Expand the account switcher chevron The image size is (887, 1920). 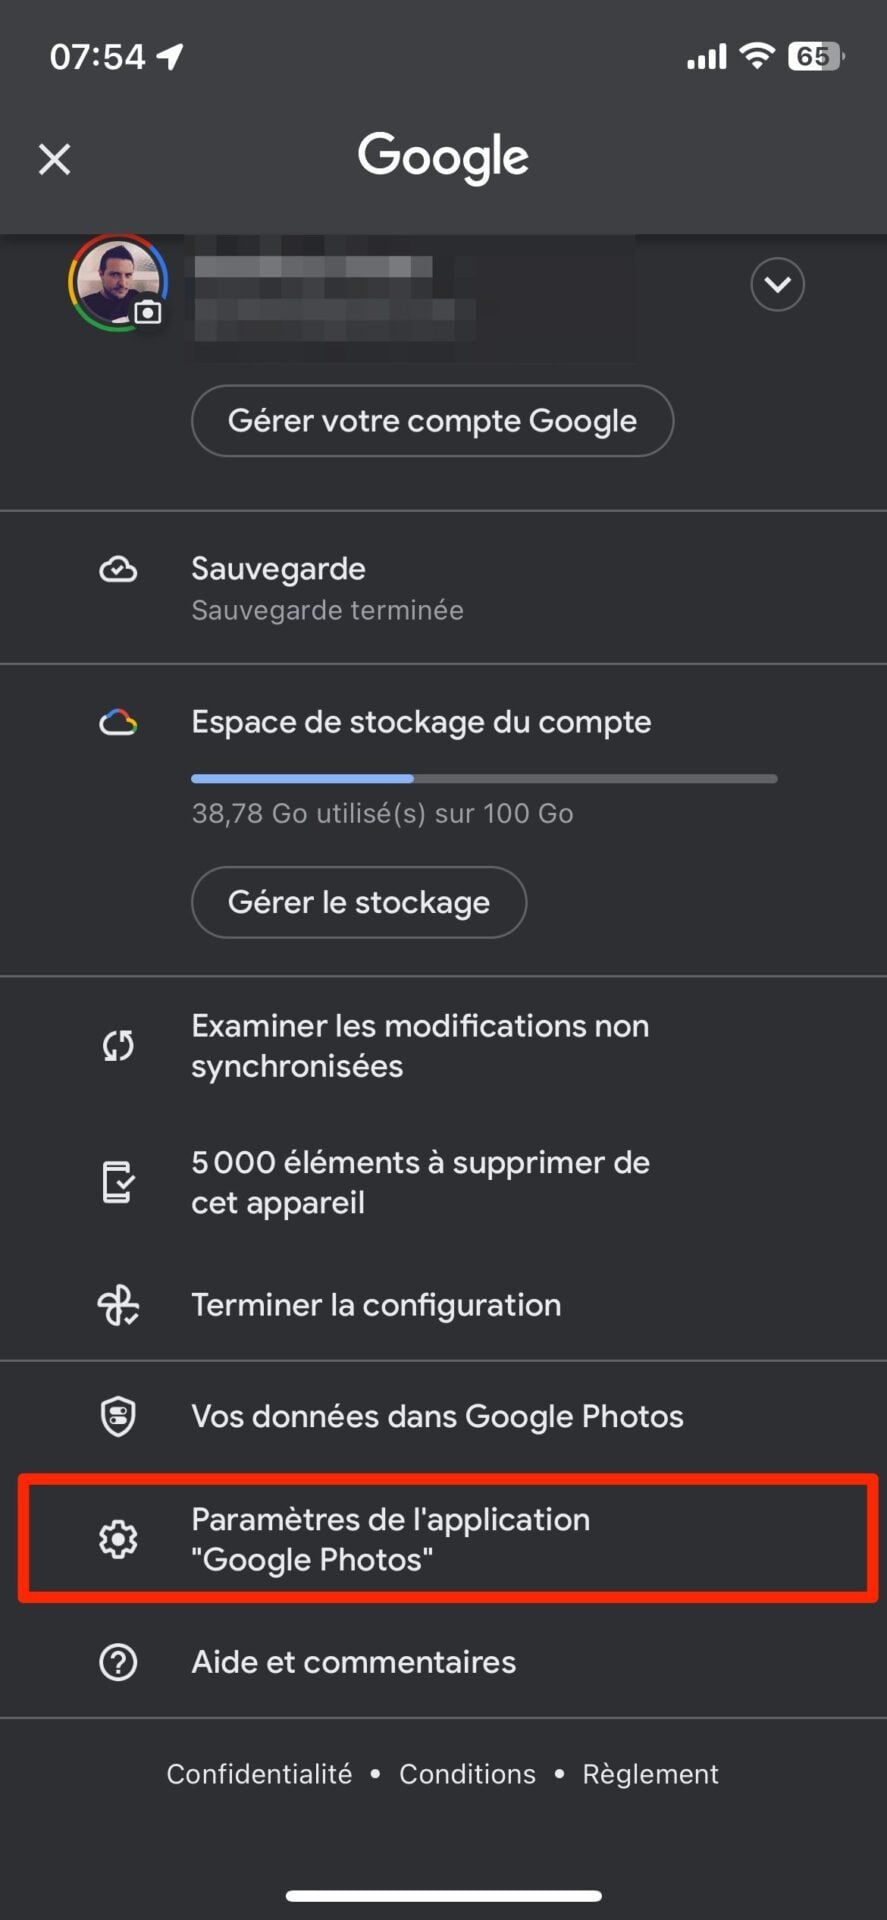[x=777, y=285]
